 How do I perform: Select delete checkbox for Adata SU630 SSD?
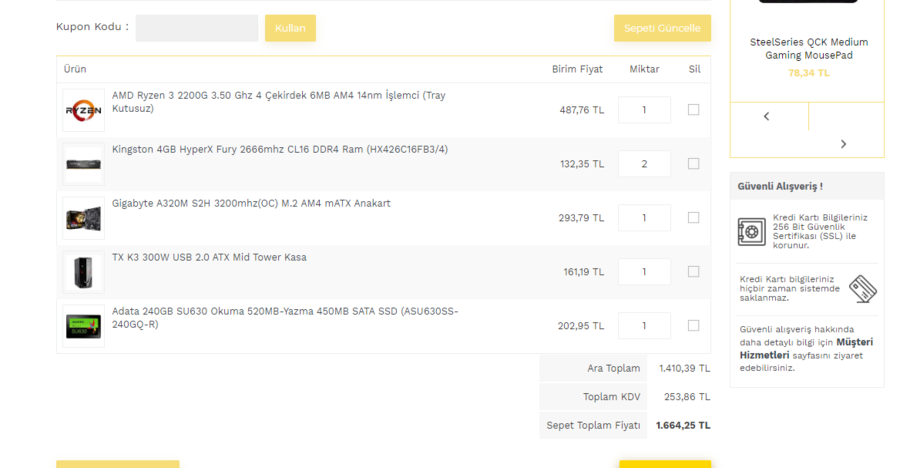point(693,326)
